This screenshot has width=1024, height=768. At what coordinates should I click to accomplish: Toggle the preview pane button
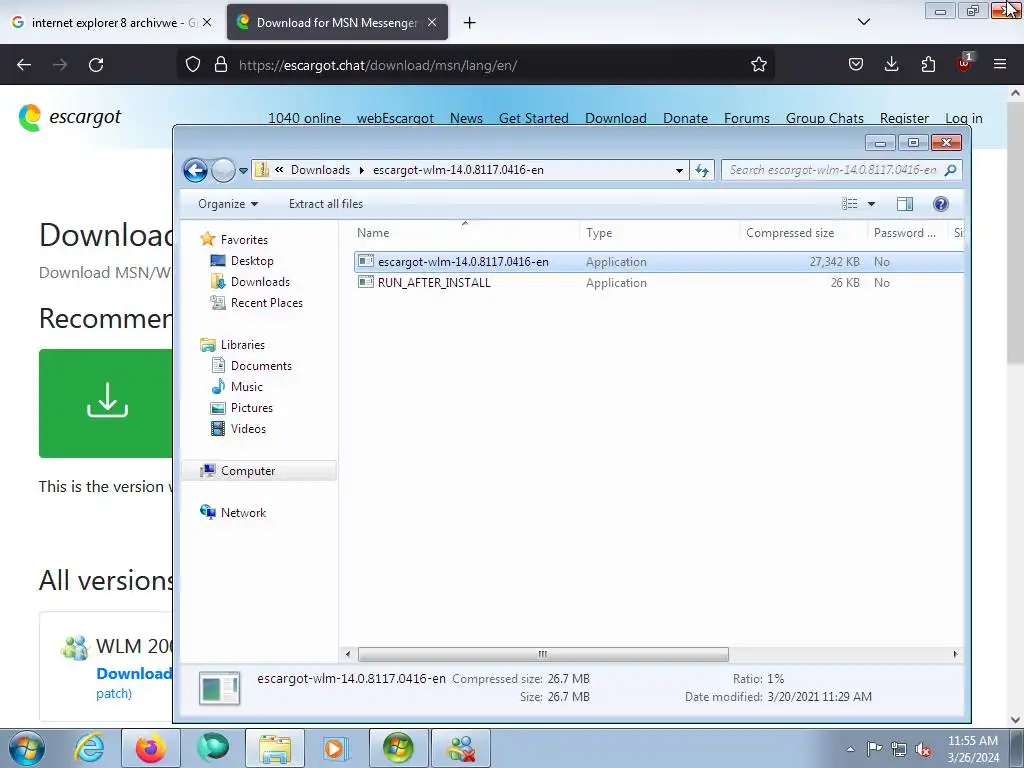click(904, 204)
